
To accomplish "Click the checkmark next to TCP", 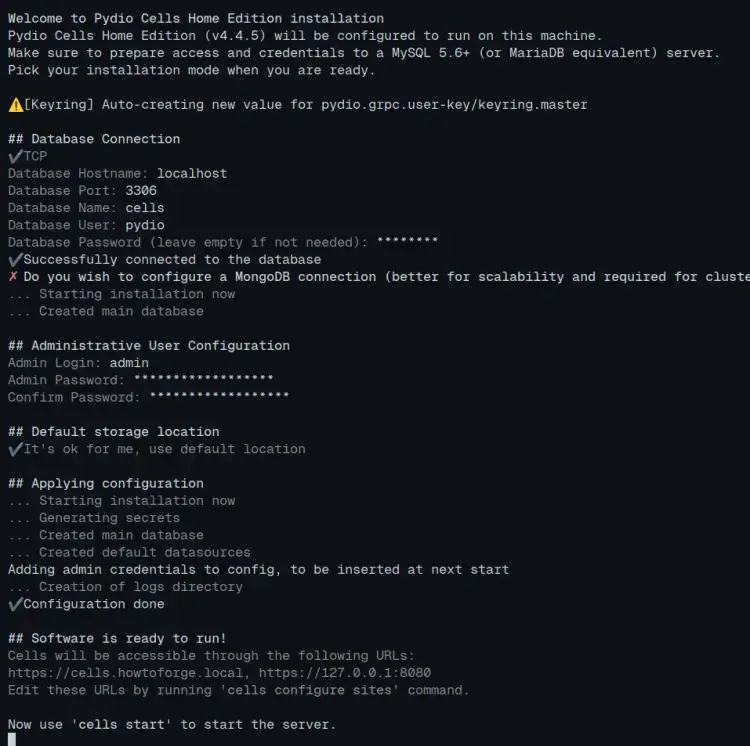I will [x=15, y=157].
